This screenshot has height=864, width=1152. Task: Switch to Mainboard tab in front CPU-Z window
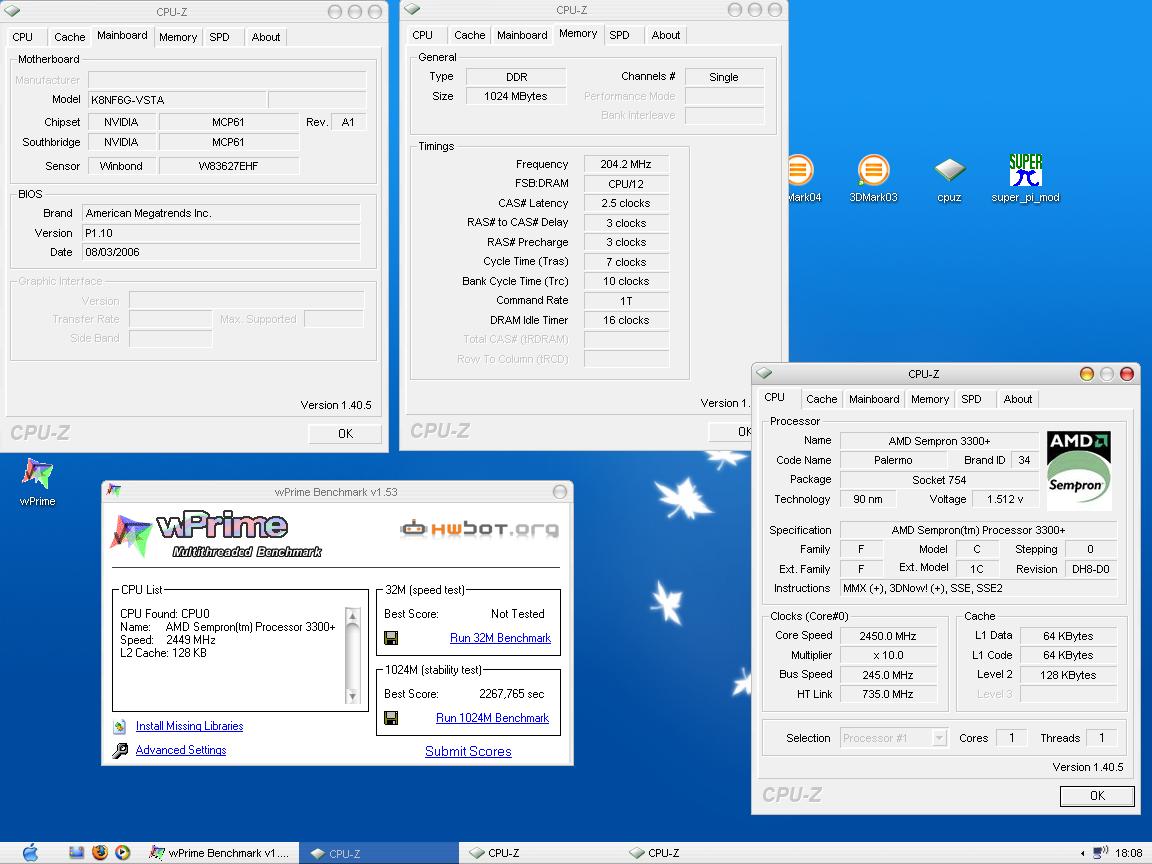[x=874, y=399]
